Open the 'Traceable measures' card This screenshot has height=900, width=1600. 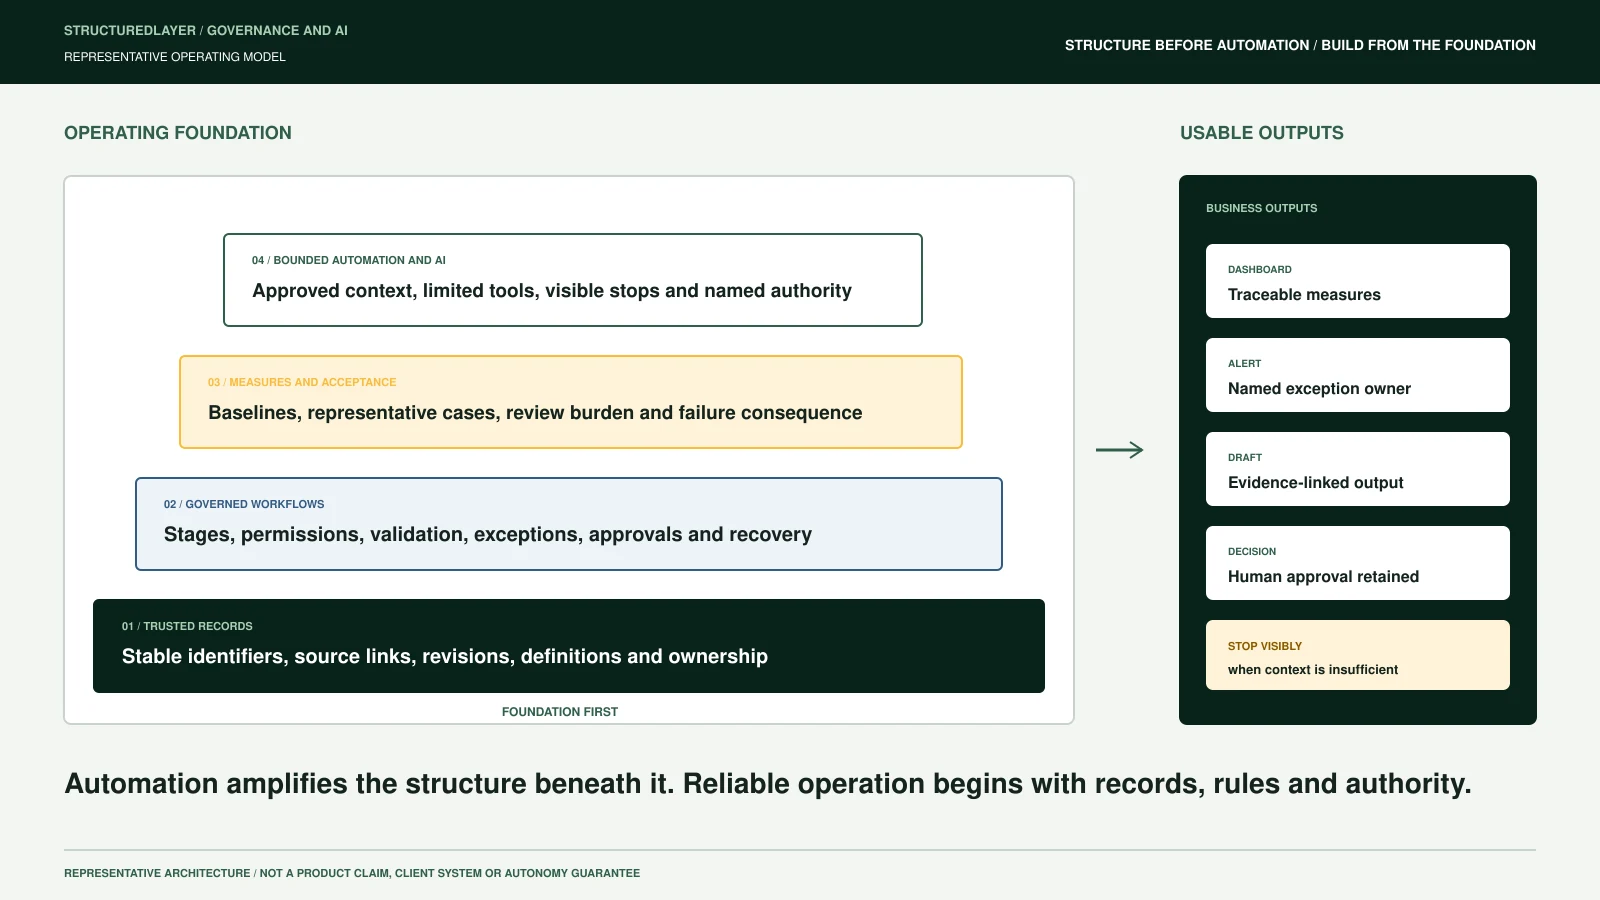coord(1358,281)
